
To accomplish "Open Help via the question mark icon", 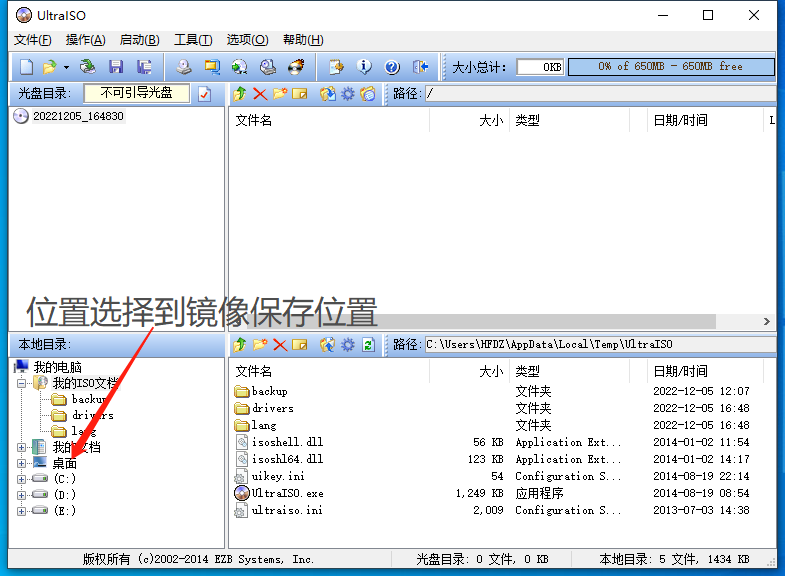I will pyautogui.click(x=392, y=67).
